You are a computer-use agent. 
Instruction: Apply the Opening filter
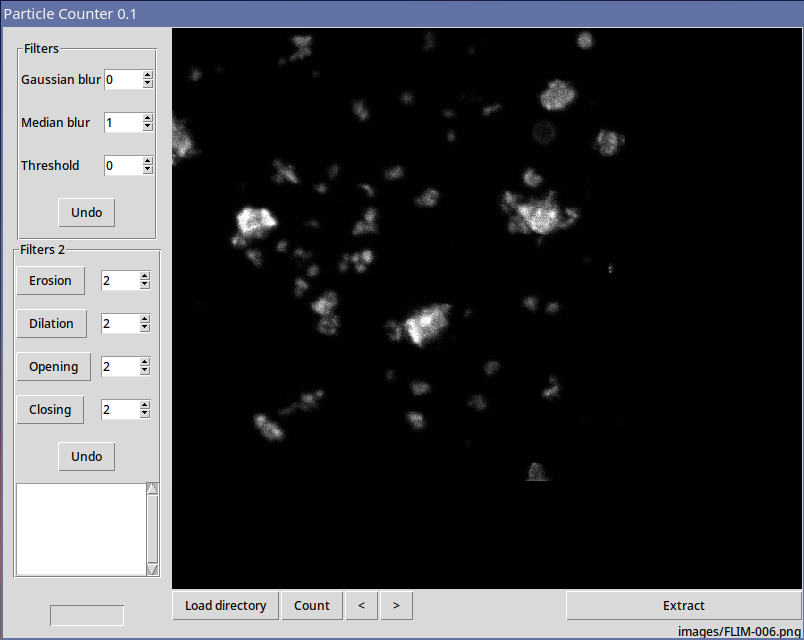[53, 367]
